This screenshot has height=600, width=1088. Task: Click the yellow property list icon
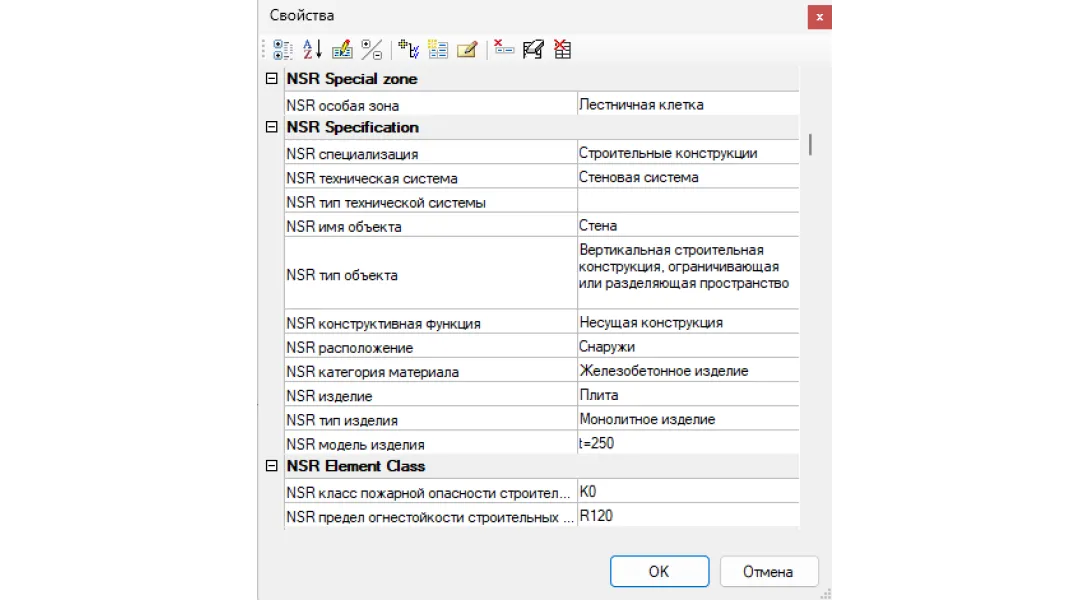(x=437, y=48)
